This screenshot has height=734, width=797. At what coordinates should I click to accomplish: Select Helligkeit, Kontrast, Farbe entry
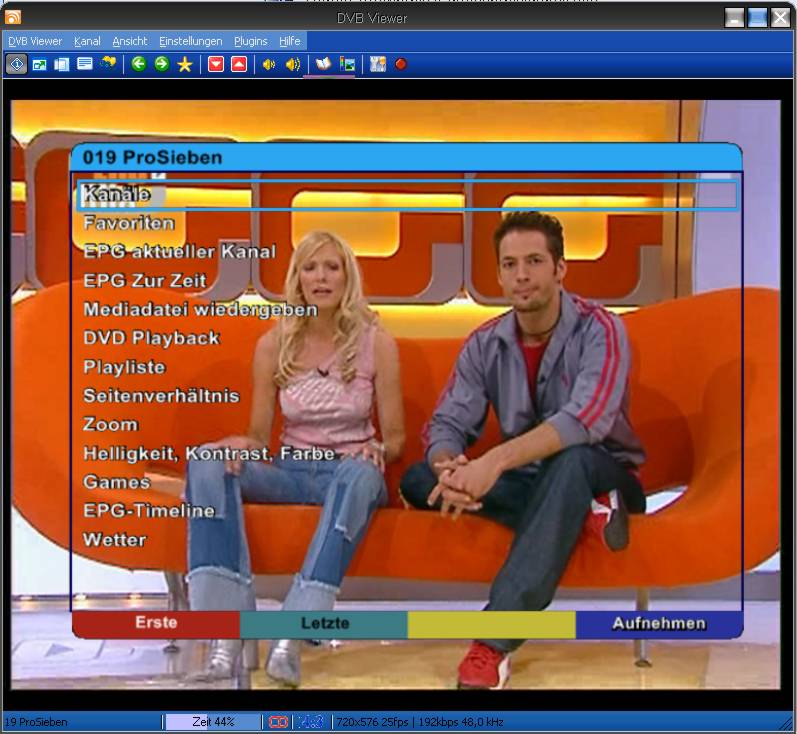[209, 453]
